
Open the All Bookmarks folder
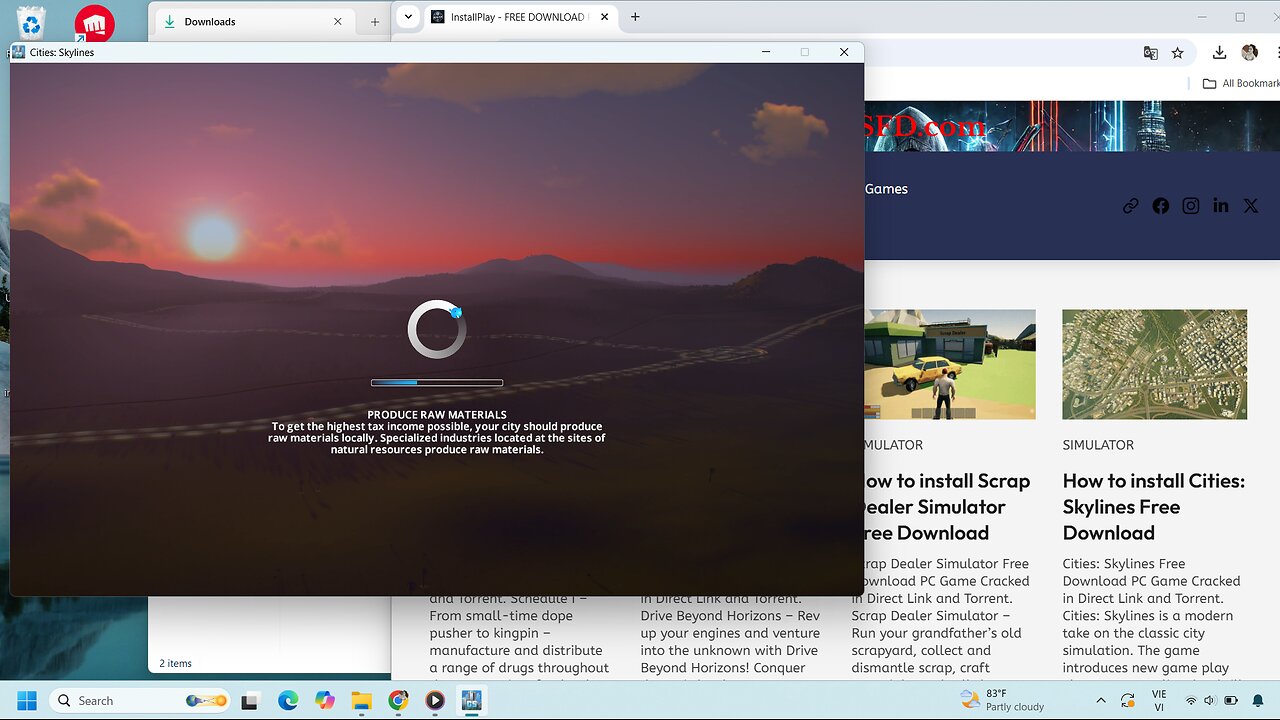pyautogui.click(x=1241, y=83)
